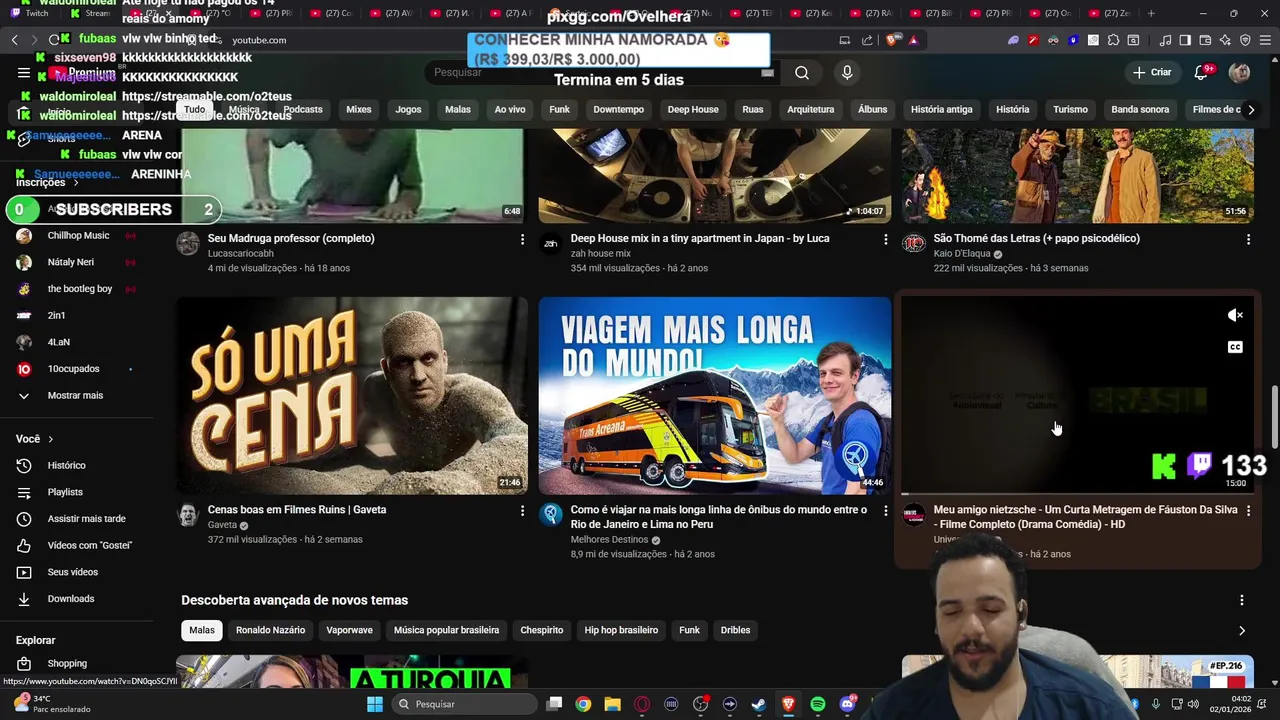Click the taskbar Pesquisar search box
The image size is (1280, 720).
(462, 704)
